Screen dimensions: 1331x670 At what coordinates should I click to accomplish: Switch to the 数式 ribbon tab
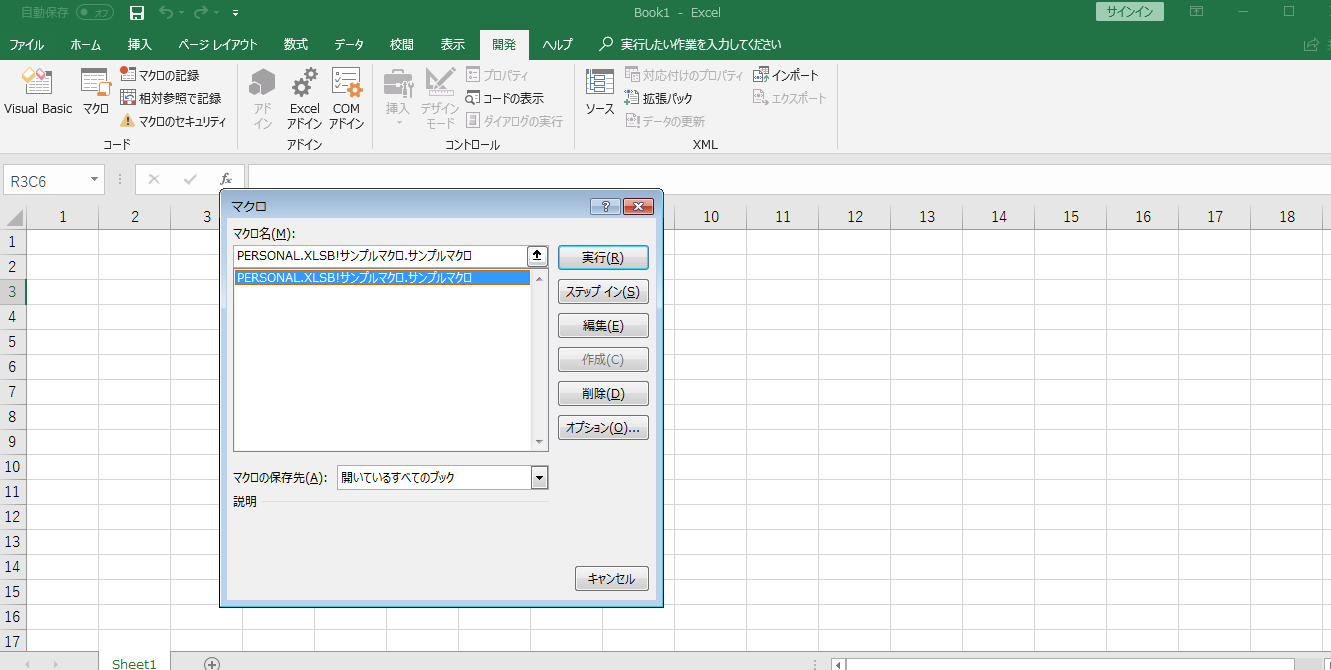(295, 44)
